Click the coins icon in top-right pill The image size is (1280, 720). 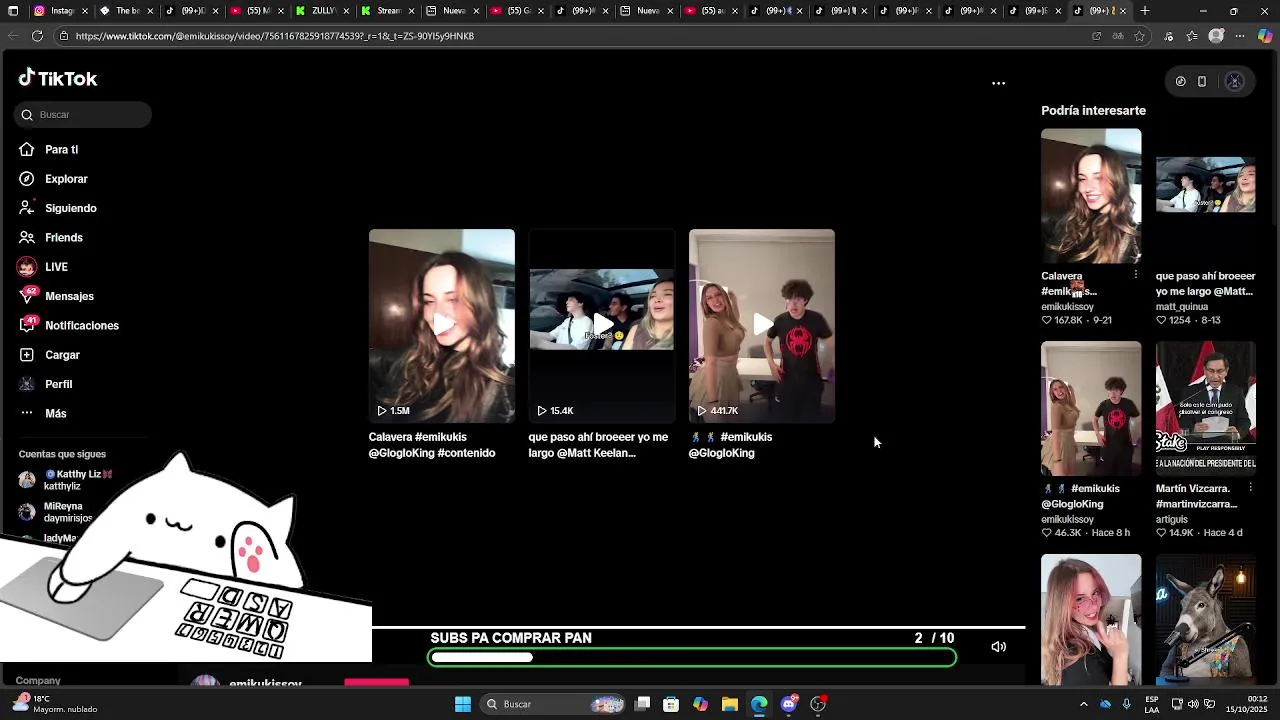[x=1180, y=82]
